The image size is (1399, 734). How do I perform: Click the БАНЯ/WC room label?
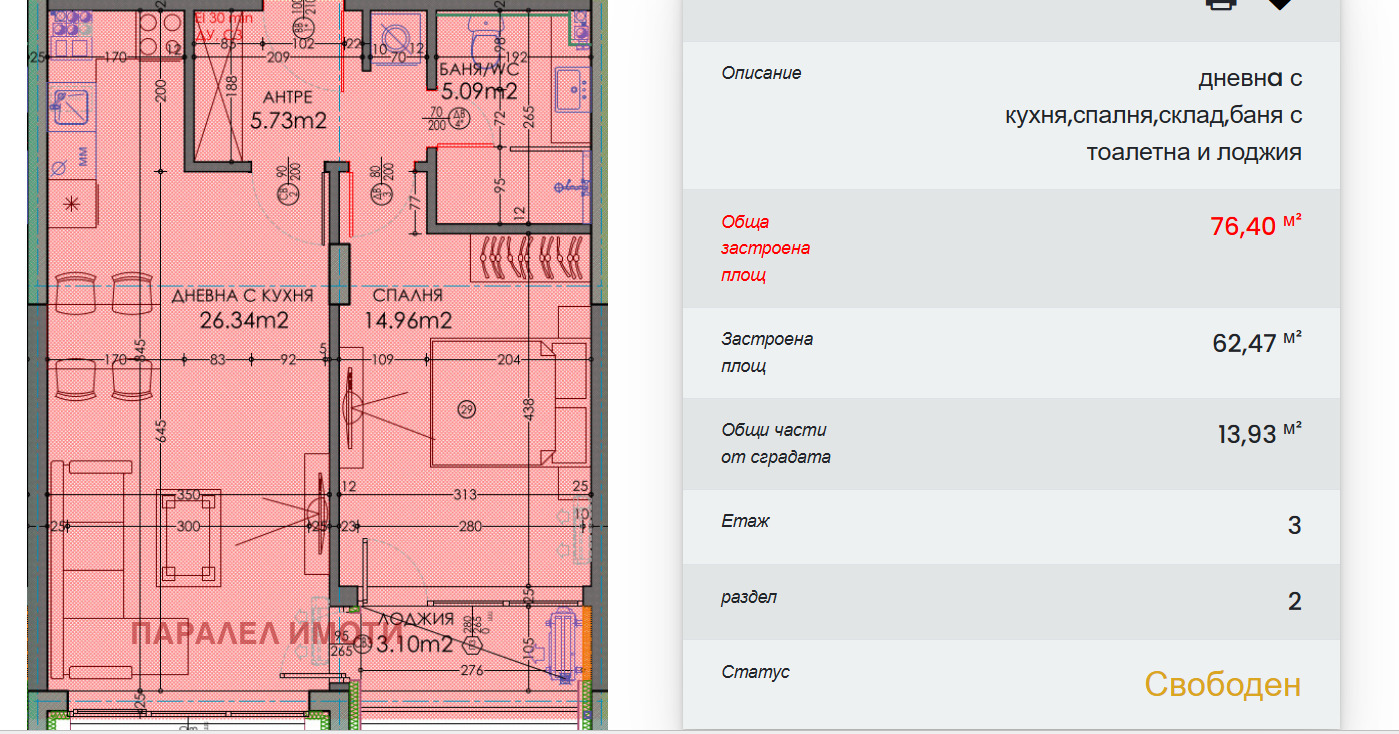pyautogui.click(x=479, y=81)
